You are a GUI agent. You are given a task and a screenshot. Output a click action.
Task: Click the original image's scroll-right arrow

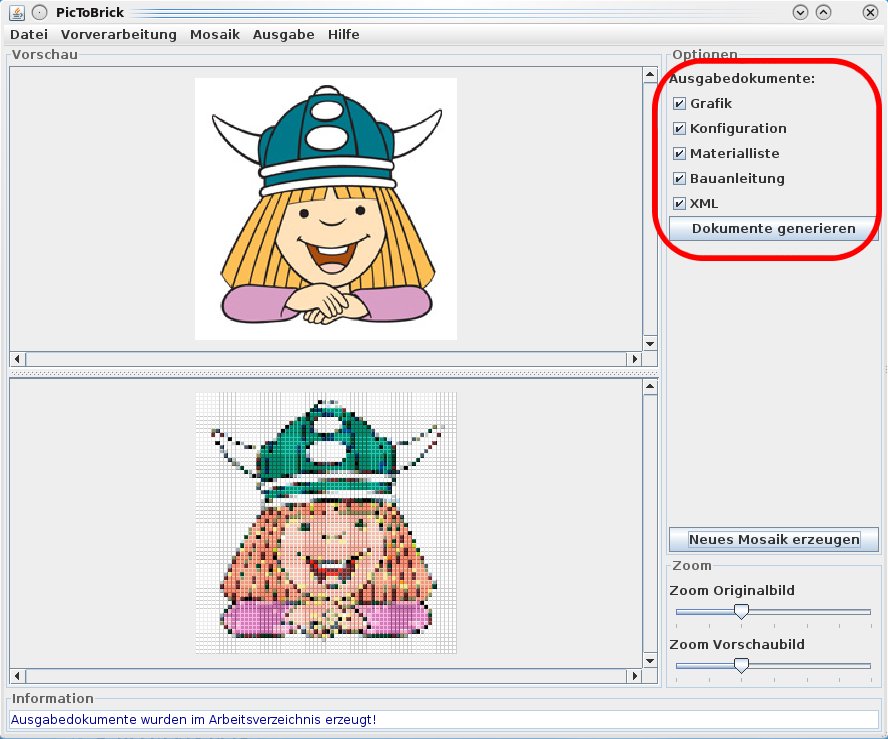[635, 358]
